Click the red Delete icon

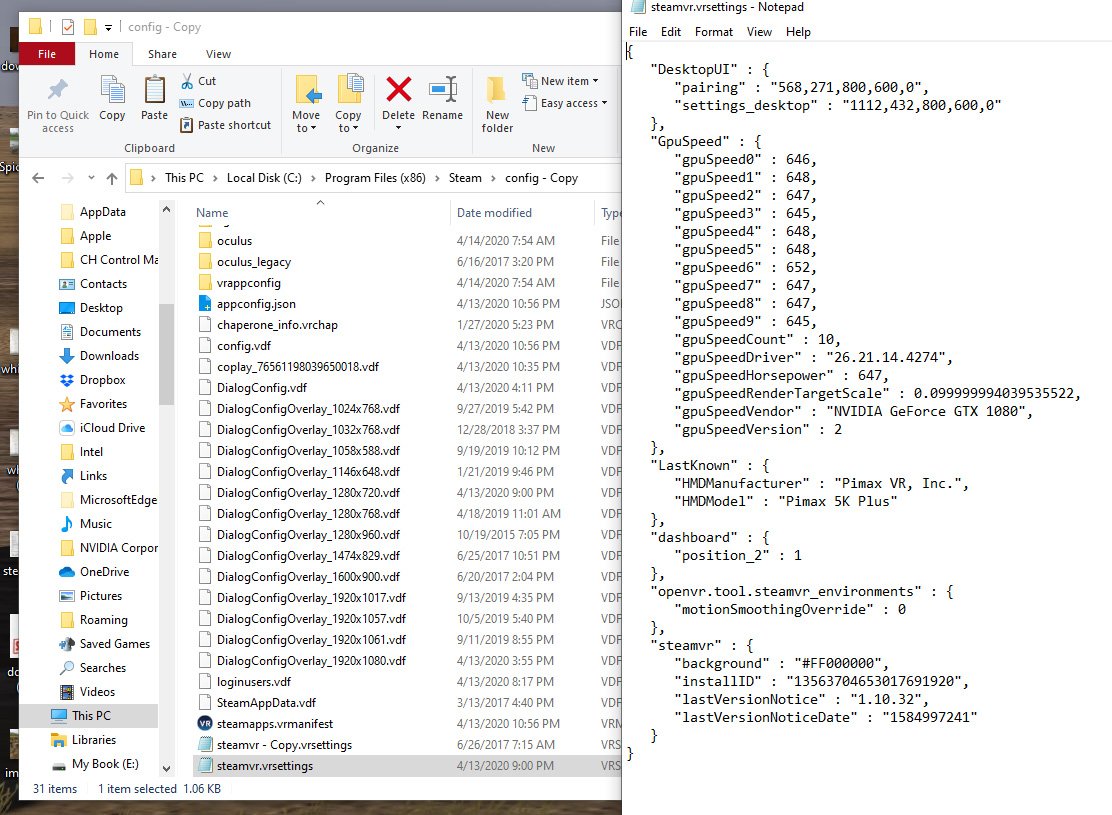pos(399,89)
